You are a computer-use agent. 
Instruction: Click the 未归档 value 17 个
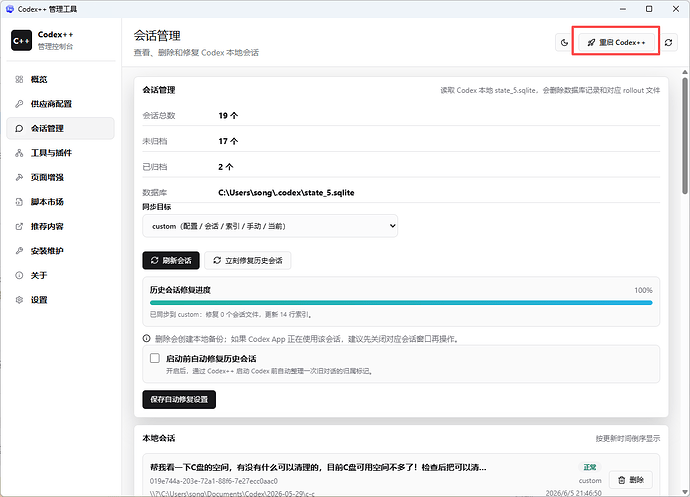coord(228,141)
